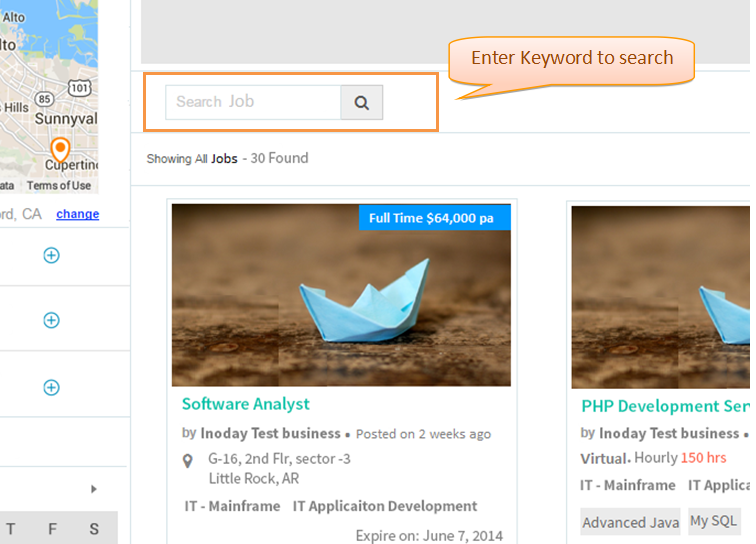Select the My SQL skill tag
756x544 pixels.
(x=713, y=521)
